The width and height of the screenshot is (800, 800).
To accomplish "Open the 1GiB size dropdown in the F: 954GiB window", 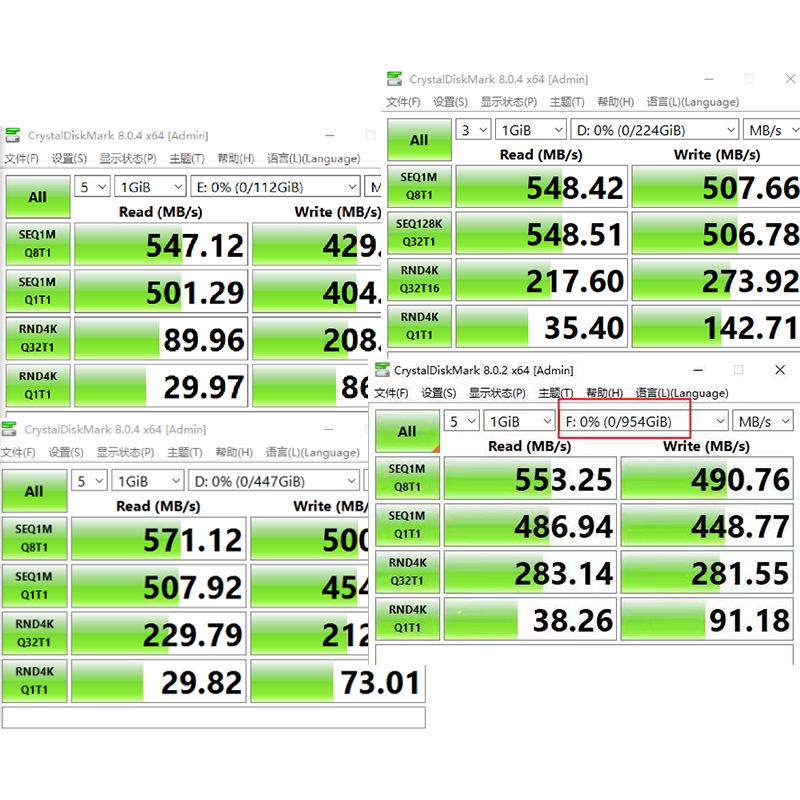I will pyautogui.click(x=519, y=422).
